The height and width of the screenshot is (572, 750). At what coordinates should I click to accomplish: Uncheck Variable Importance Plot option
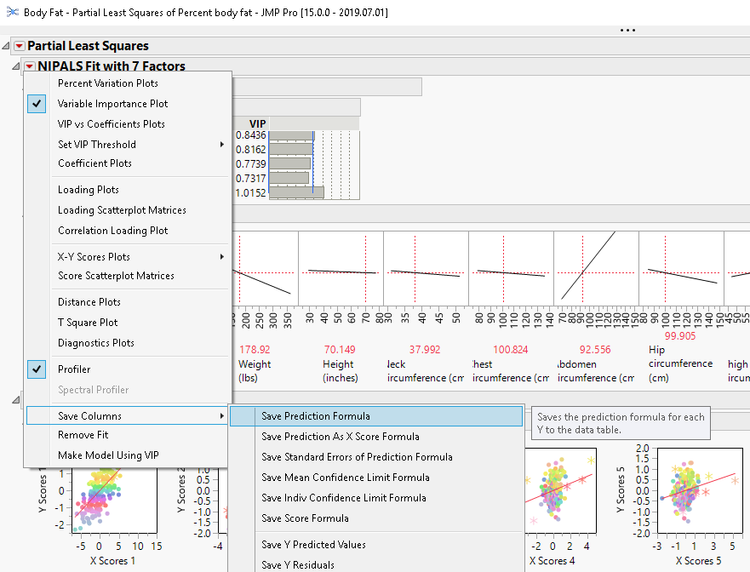click(x=112, y=104)
